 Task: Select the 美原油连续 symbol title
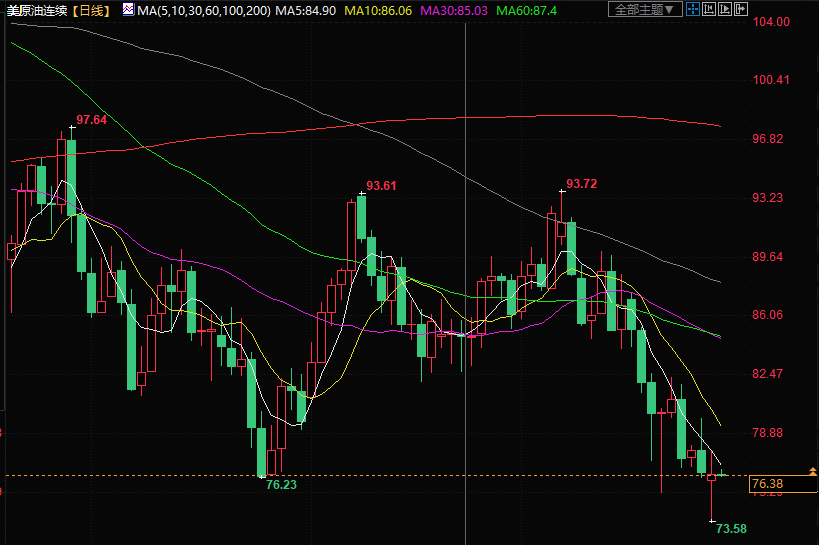pyautogui.click(x=37, y=10)
